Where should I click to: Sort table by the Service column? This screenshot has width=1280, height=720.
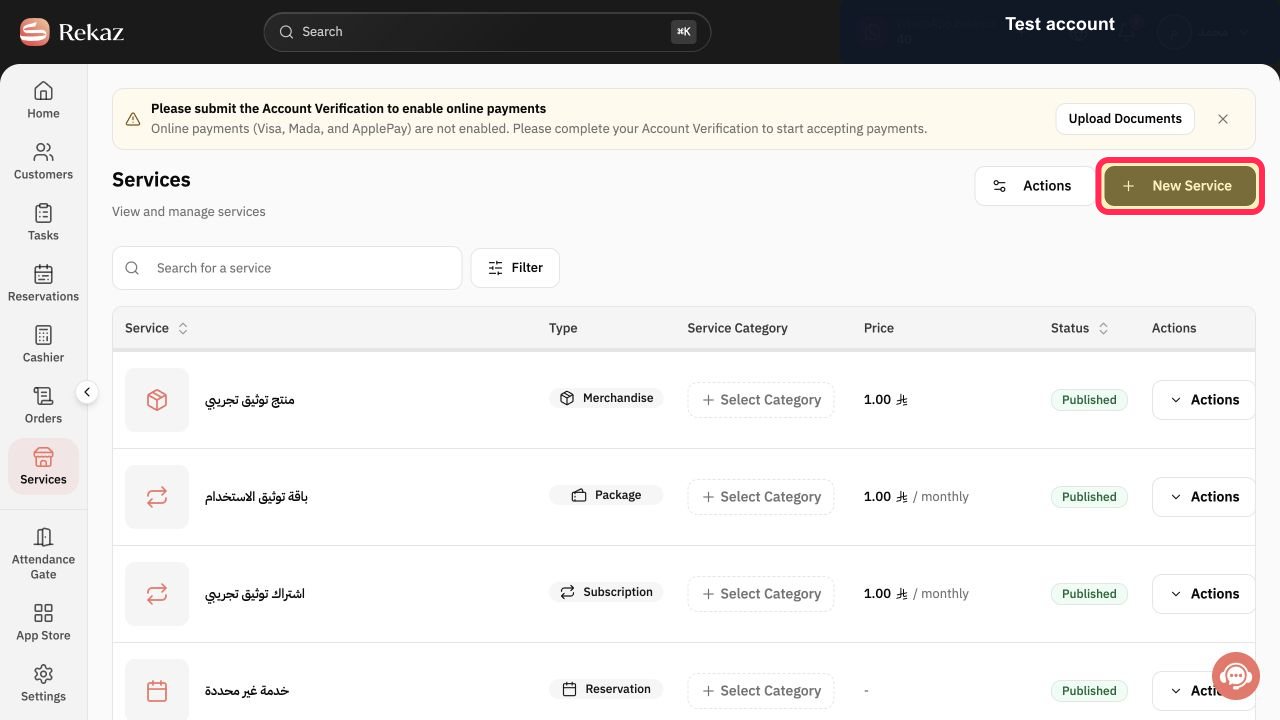pyautogui.click(x=183, y=328)
